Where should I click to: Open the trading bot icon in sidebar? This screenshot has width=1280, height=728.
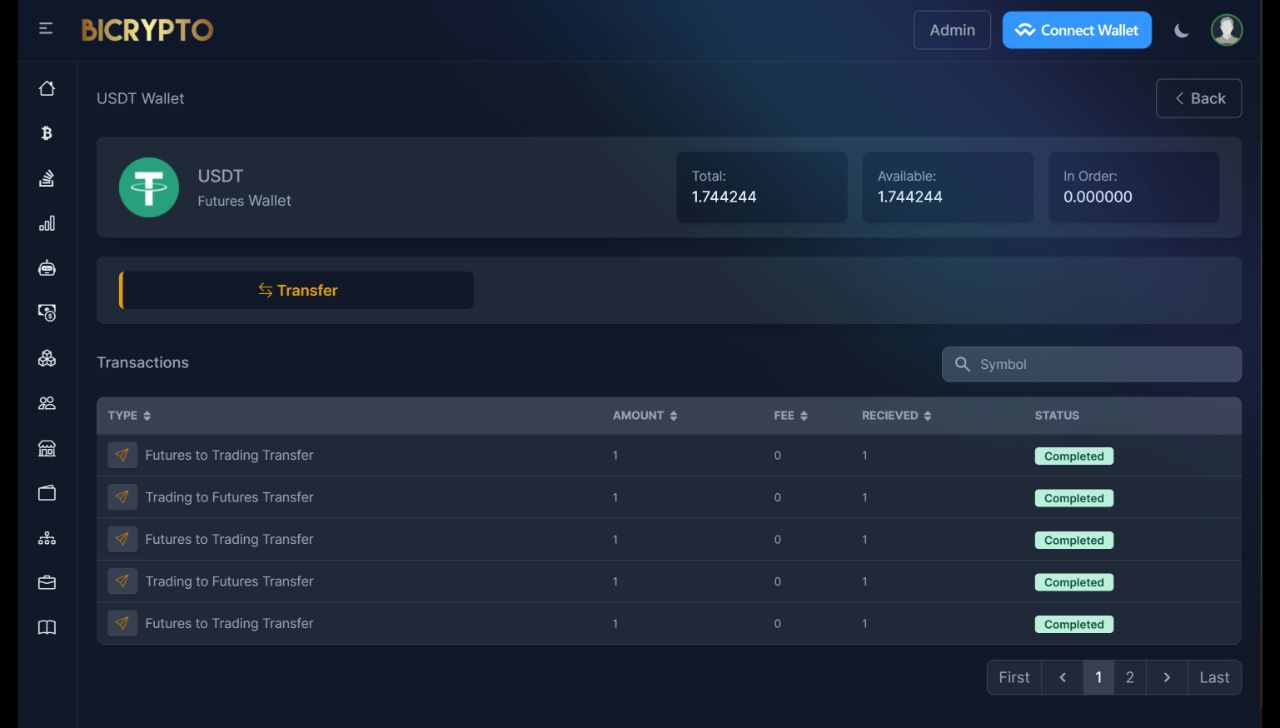[46, 268]
